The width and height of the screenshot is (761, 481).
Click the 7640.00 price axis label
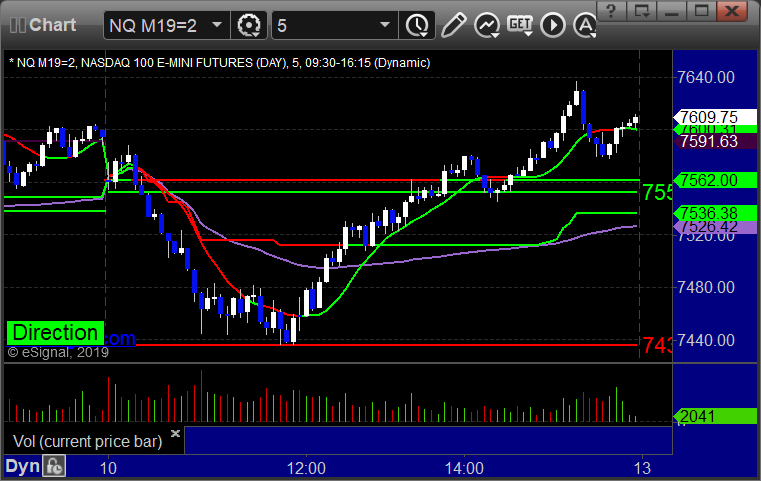tap(706, 78)
